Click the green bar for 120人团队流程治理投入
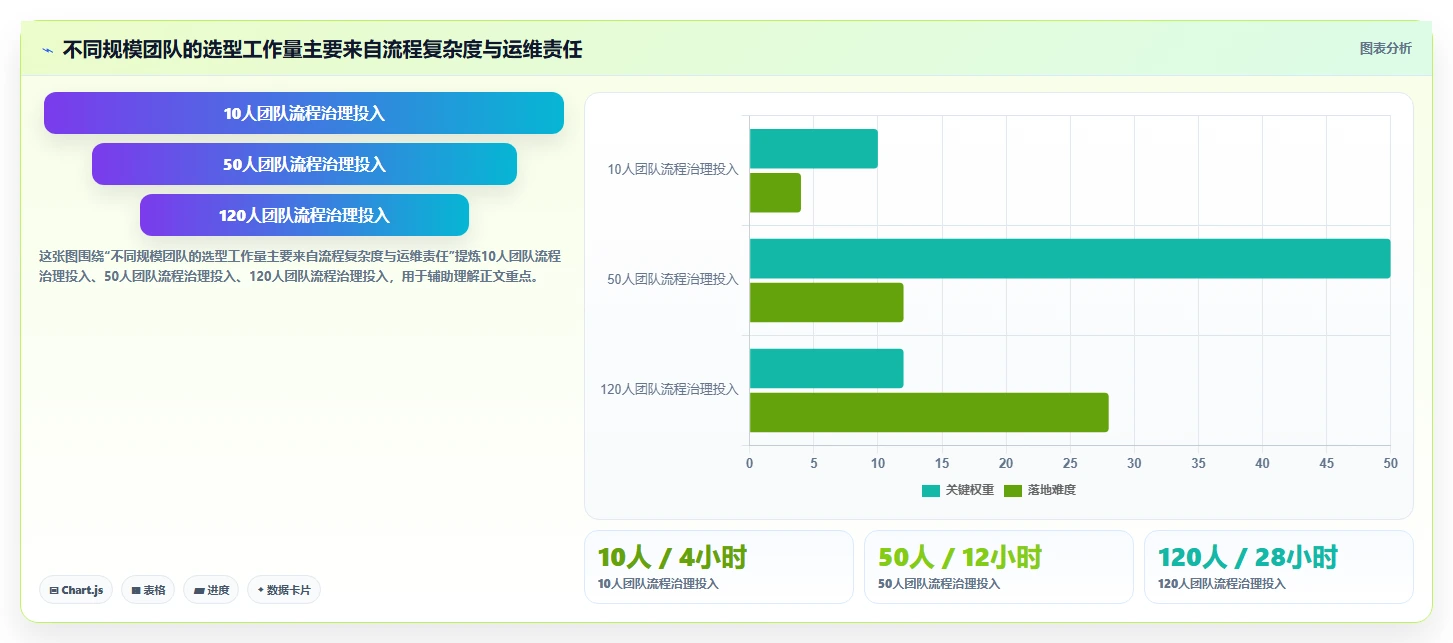Image resolution: width=1453 pixels, height=643 pixels. [929, 412]
